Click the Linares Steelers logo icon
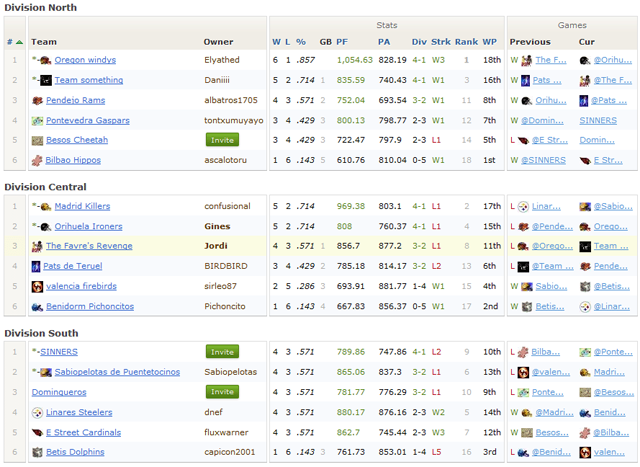 37,412
